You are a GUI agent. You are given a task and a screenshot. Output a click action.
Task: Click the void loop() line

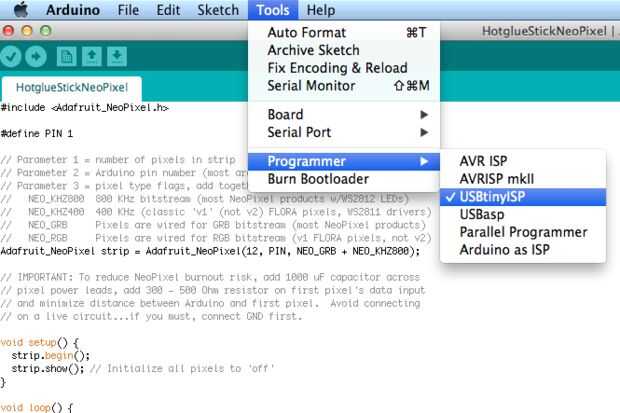point(37,407)
